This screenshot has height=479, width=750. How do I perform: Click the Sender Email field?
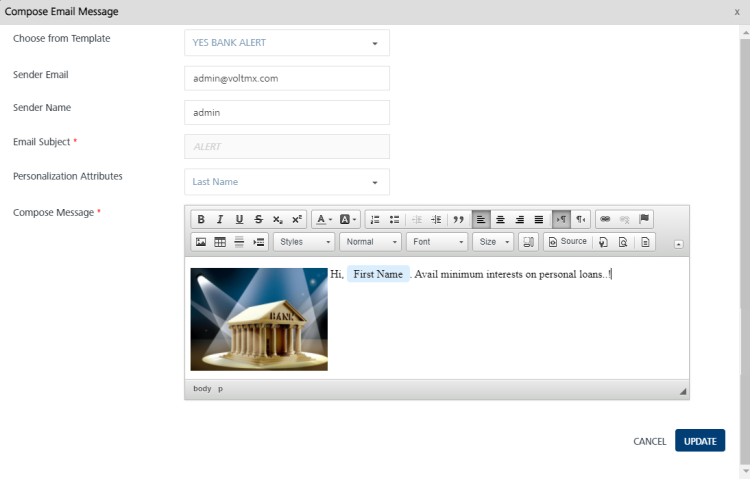pyautogui.click(x=287, y=78)
